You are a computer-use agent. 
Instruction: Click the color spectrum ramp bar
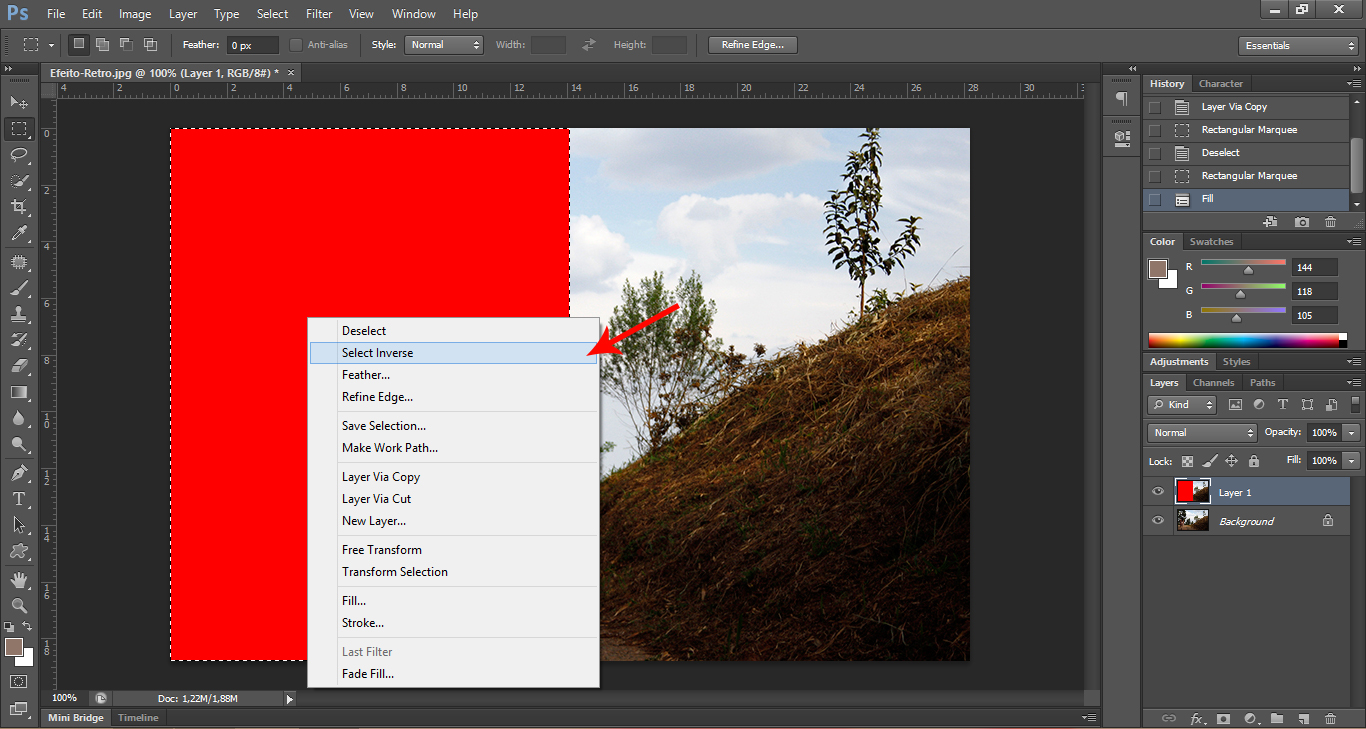1243,340
